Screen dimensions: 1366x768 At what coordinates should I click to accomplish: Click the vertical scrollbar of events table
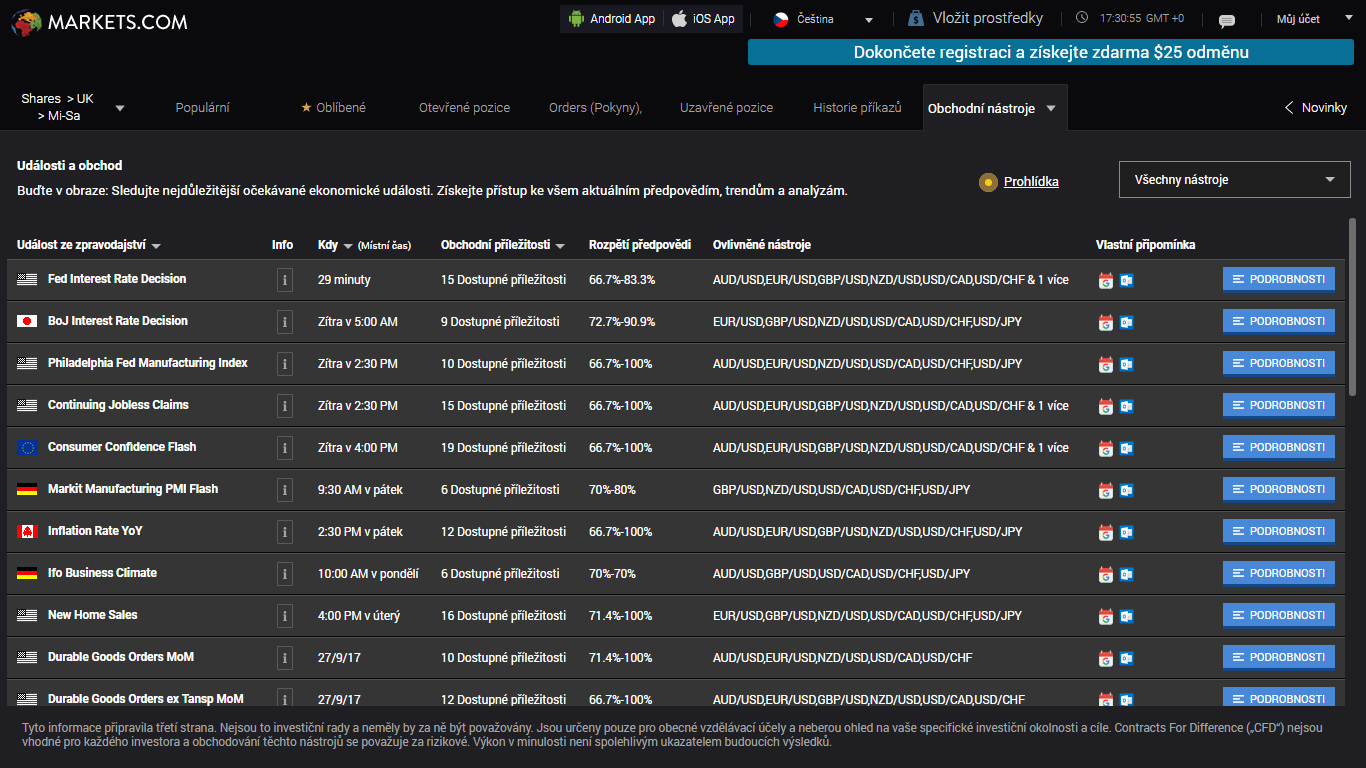1353,307
